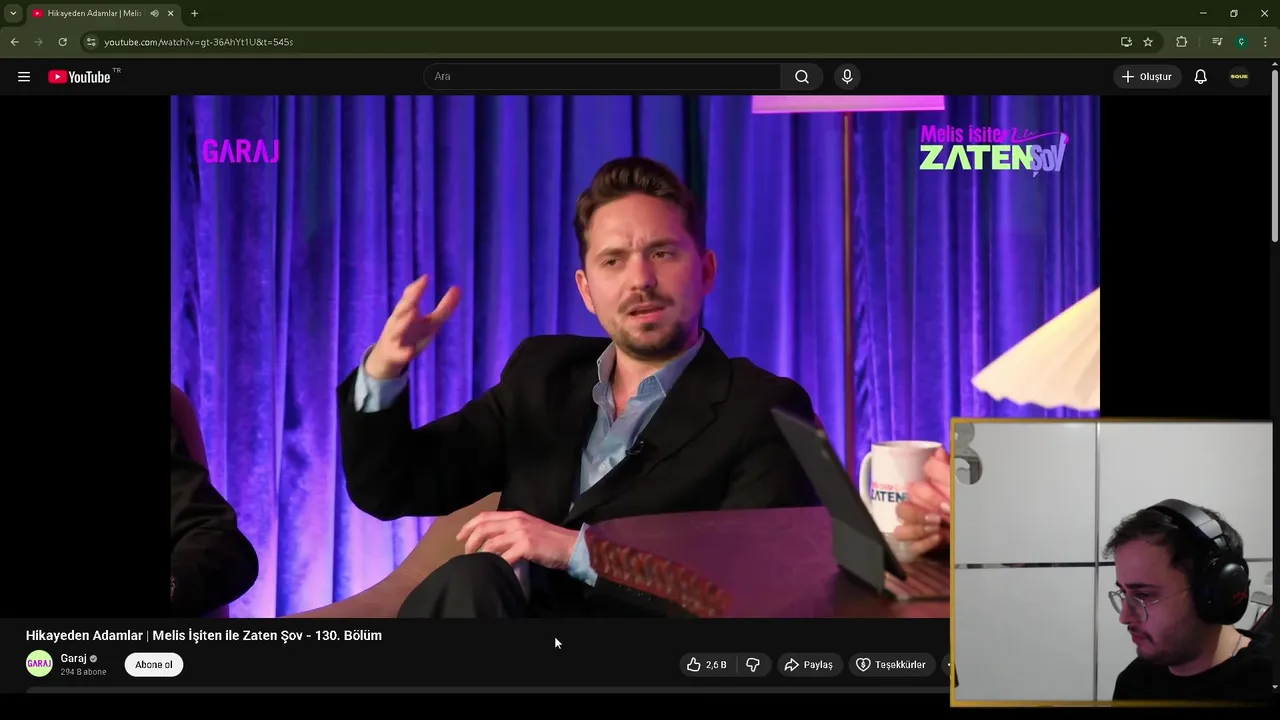Focus the Ara search input field

pos(603,77)
